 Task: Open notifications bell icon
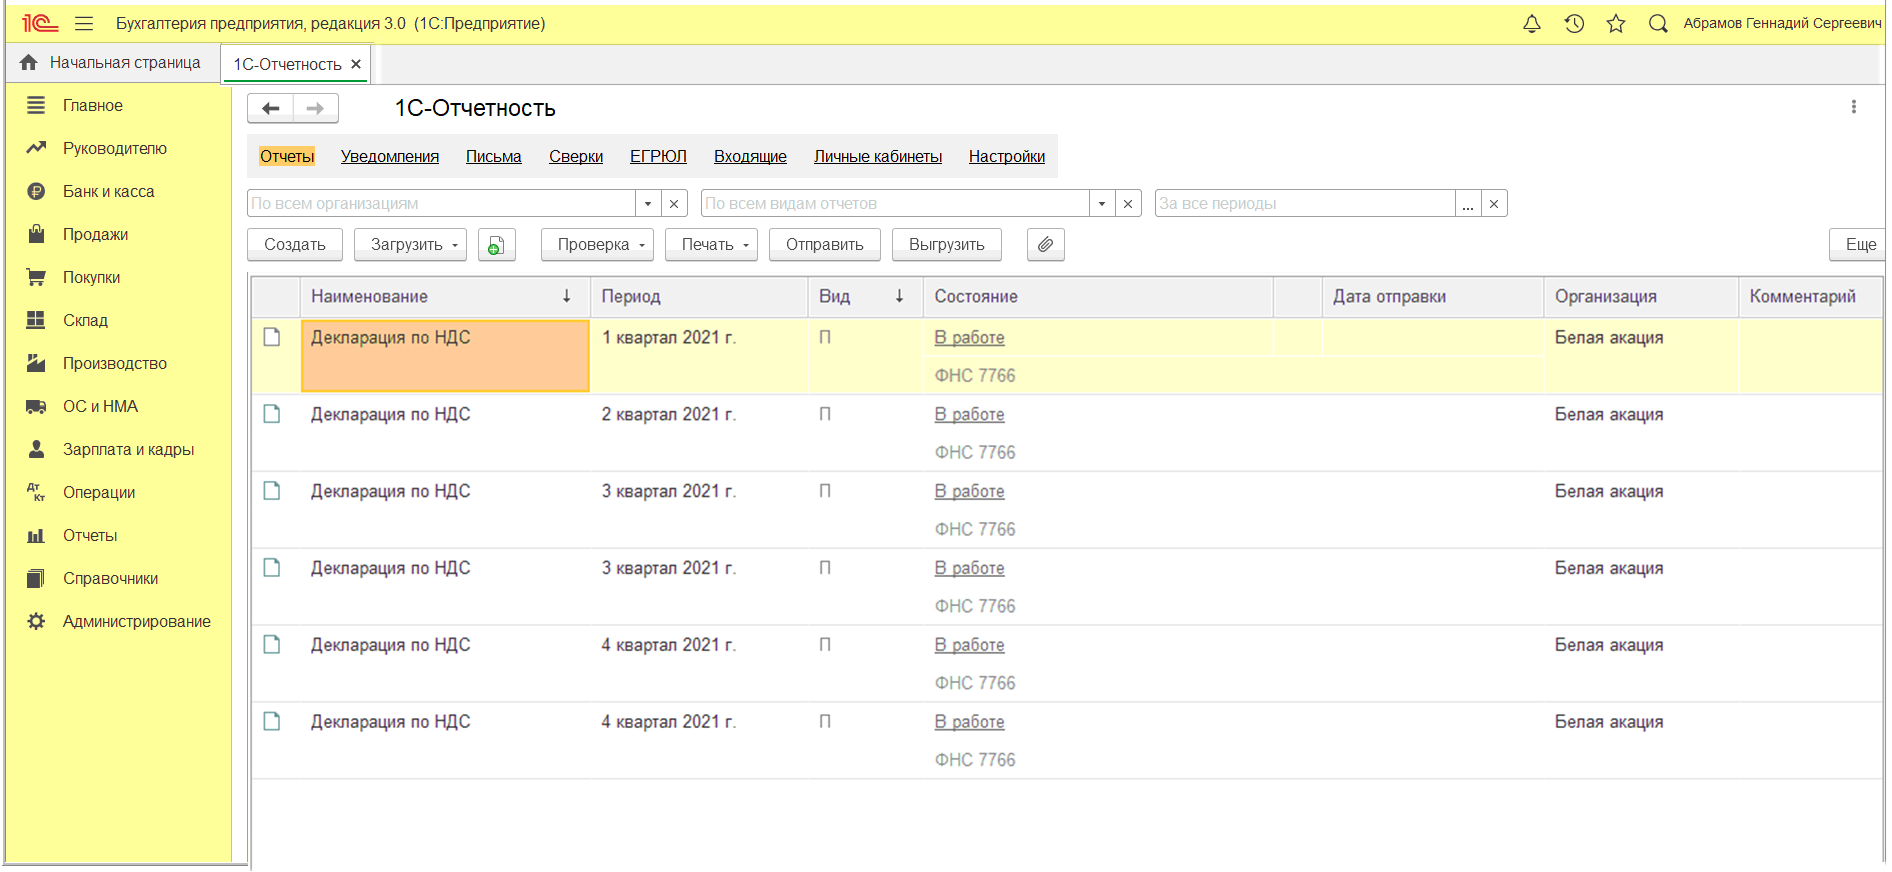(x=1532, y=24)
